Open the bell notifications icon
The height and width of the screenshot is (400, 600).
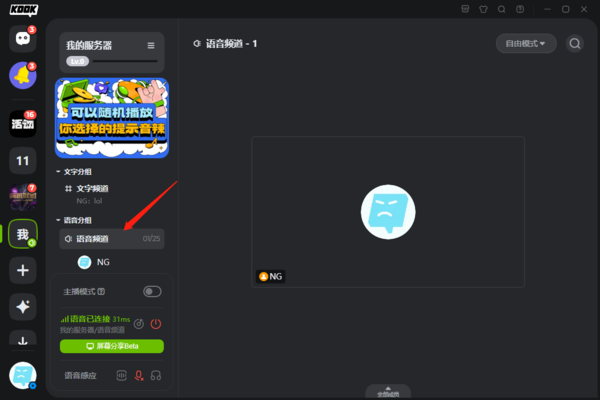(23, 75)
